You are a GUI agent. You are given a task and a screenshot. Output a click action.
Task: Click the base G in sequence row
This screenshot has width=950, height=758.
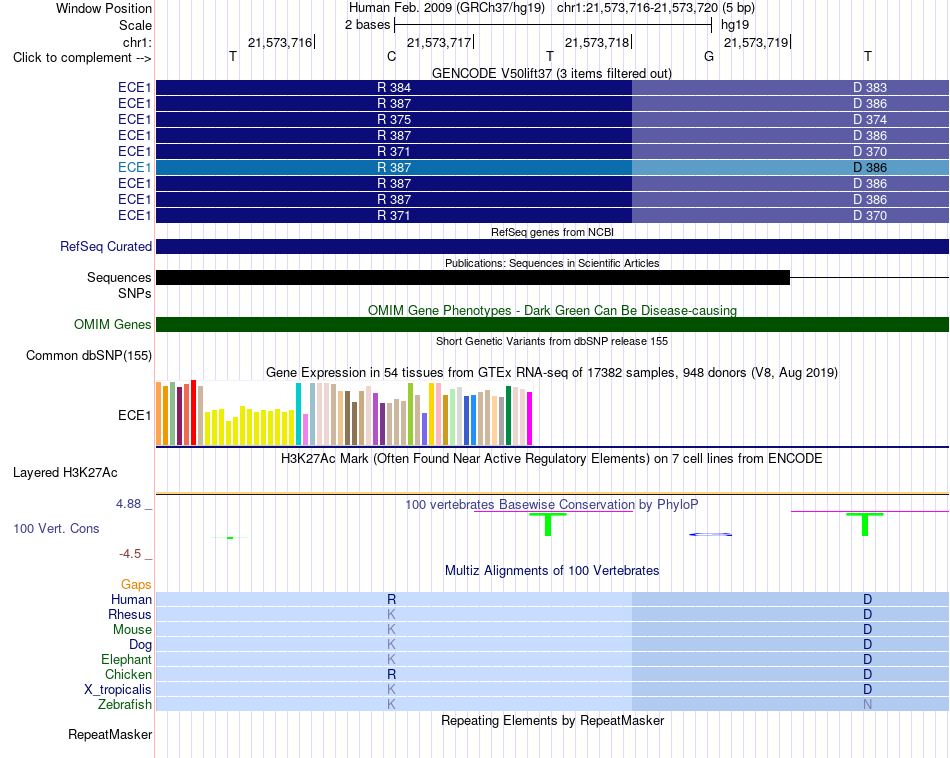tap(709, 56)
